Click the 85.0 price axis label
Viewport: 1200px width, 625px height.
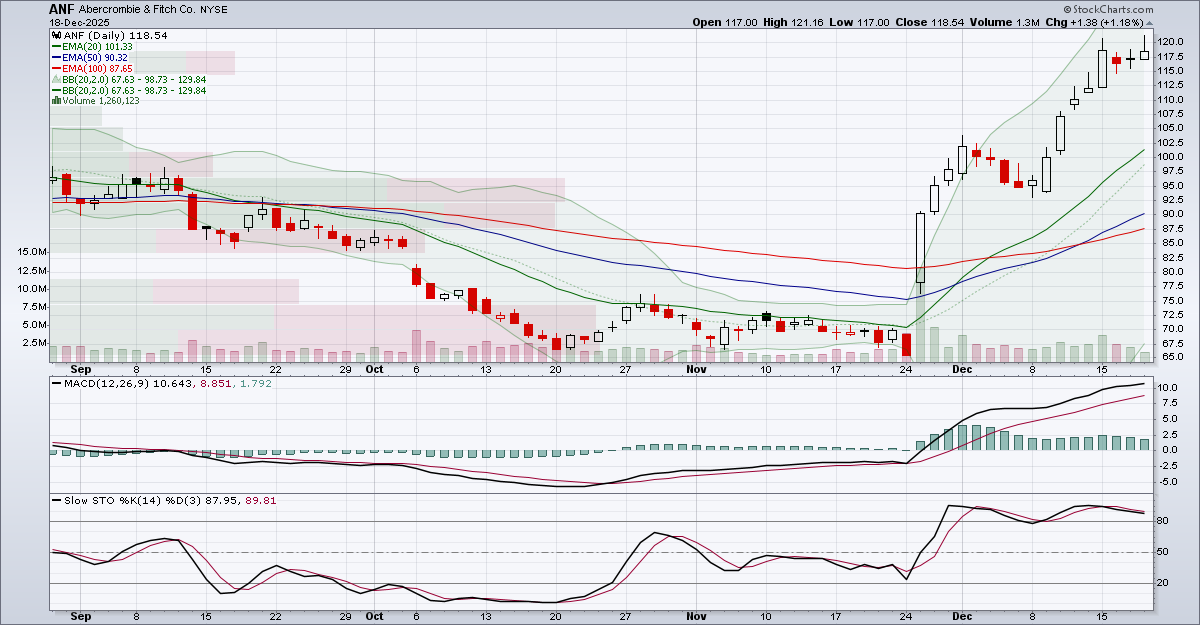[x=1169, y=243]
